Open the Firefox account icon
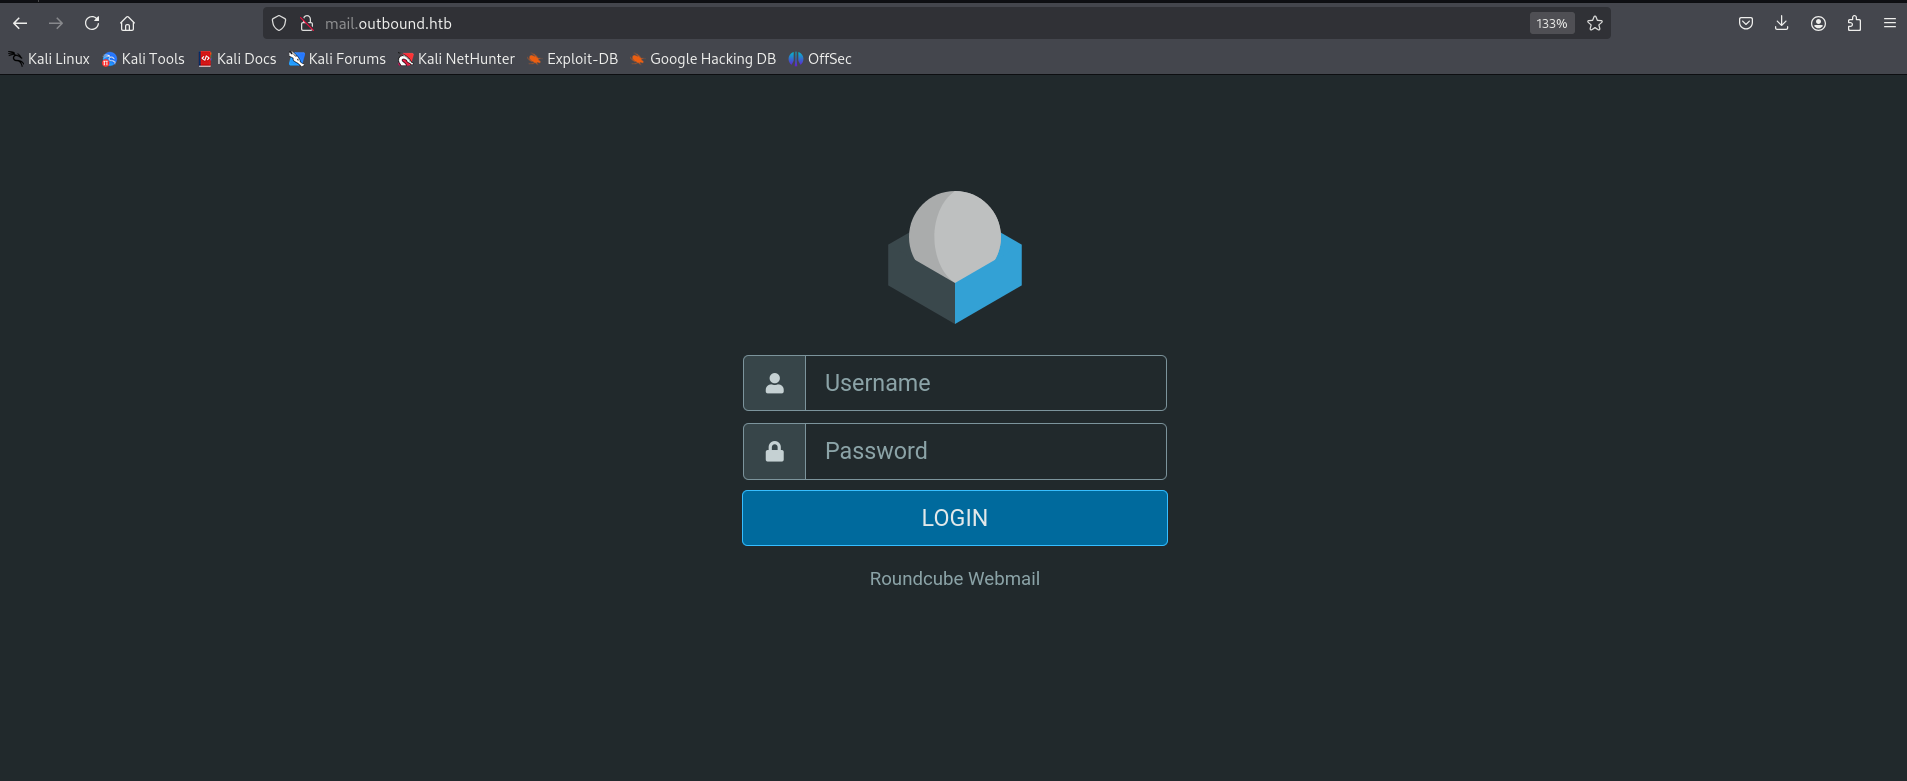1907x781 pixels. point(1818,23)
